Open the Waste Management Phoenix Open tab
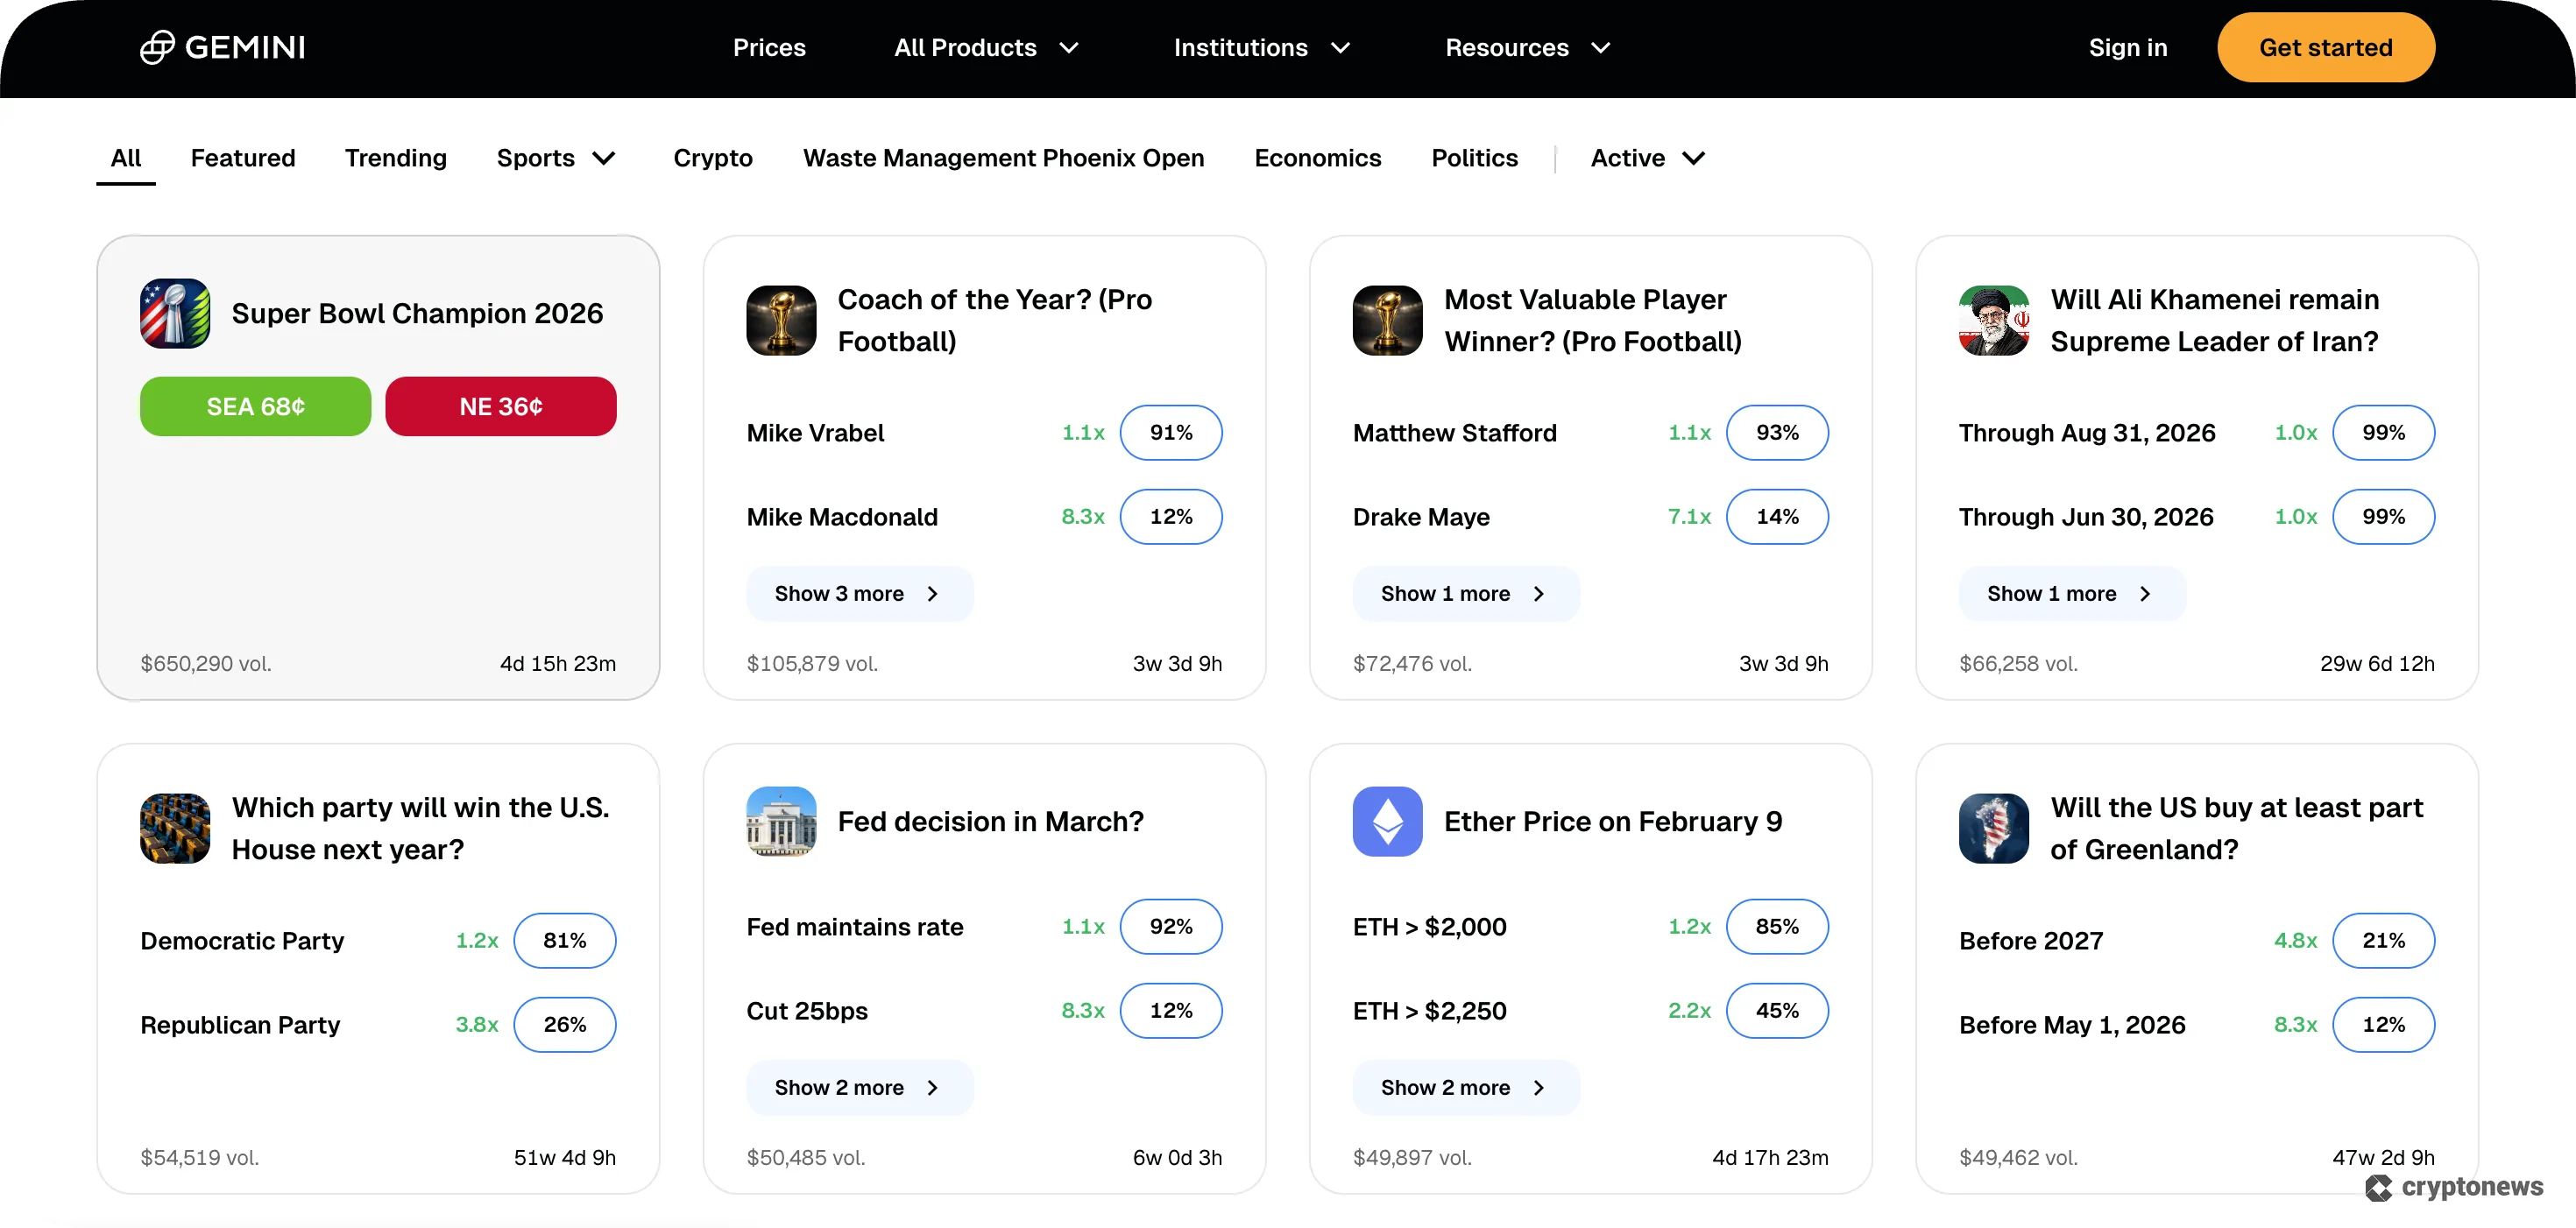 [x=1003, y=158]
